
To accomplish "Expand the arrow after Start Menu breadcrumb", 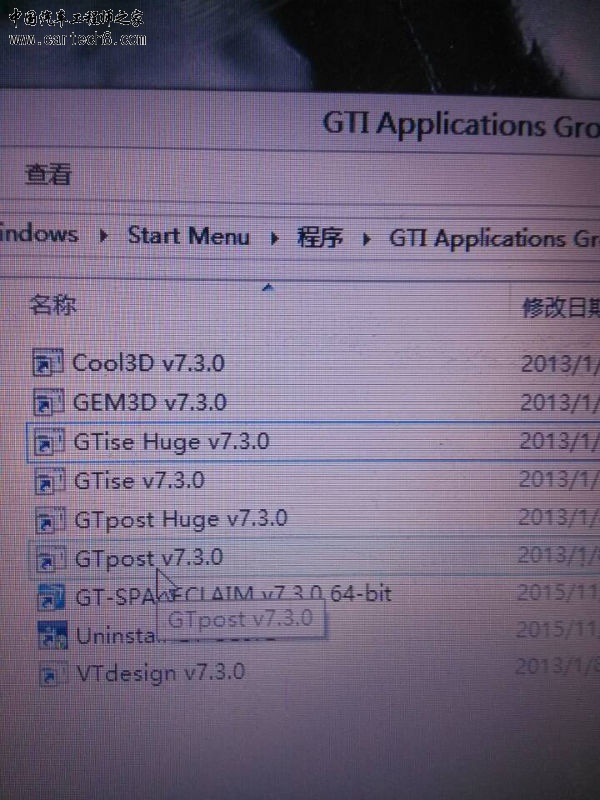I will (x=274, y=238).
